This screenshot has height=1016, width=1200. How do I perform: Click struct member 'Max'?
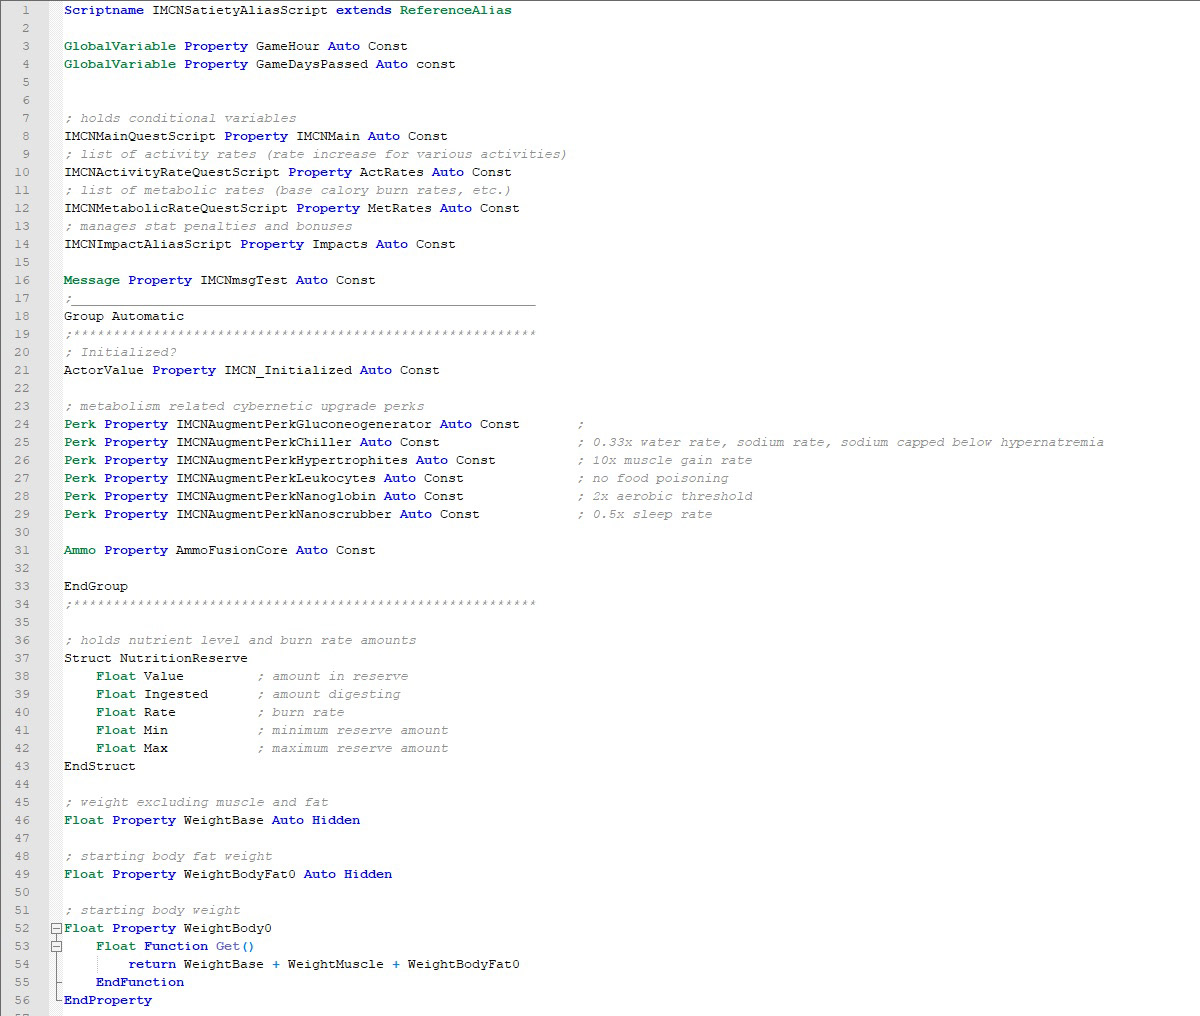tap(156, 748)
